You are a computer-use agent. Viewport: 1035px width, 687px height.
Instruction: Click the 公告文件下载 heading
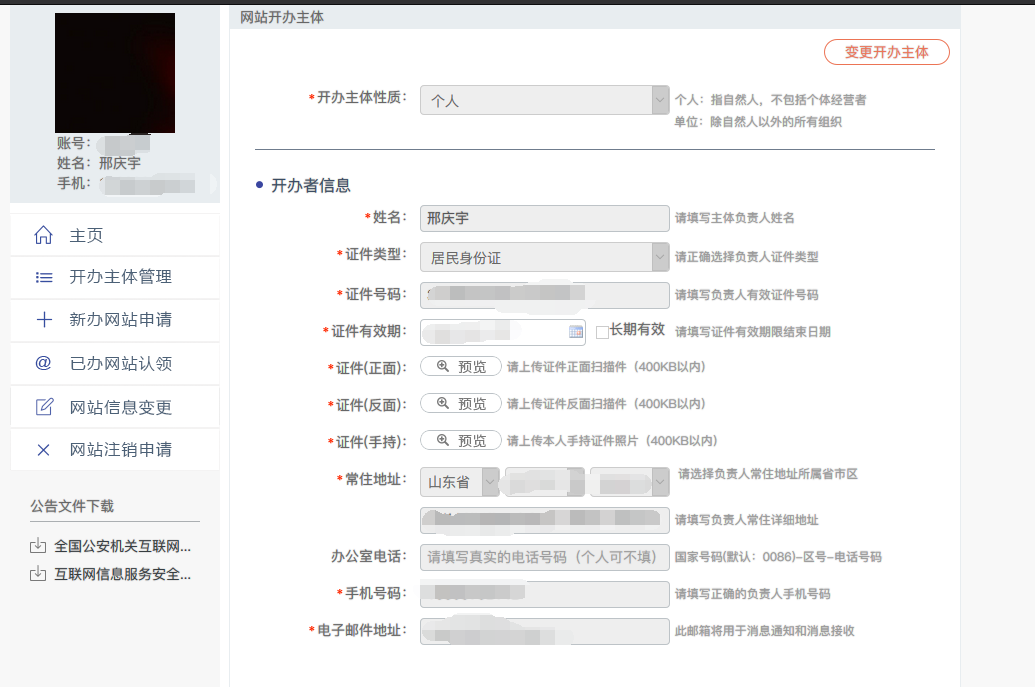click(72, 506)
